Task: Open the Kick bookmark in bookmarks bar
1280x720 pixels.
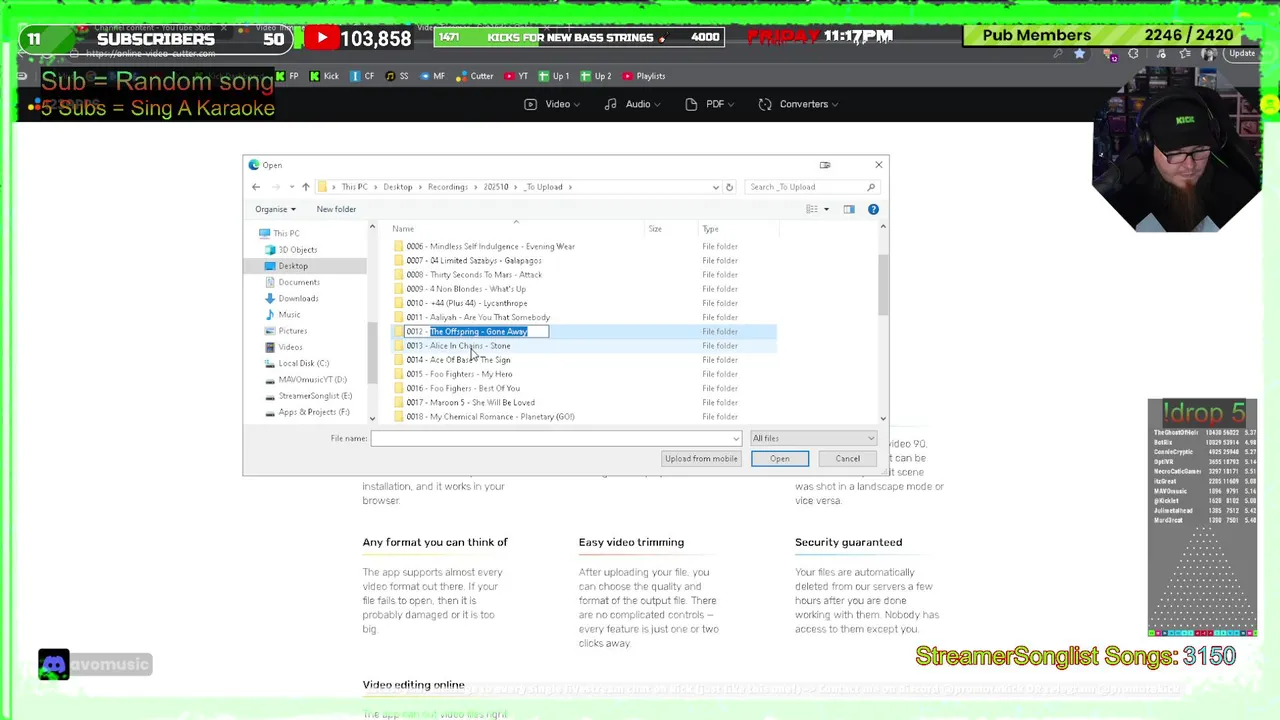Action: click(x=324, y=76)
